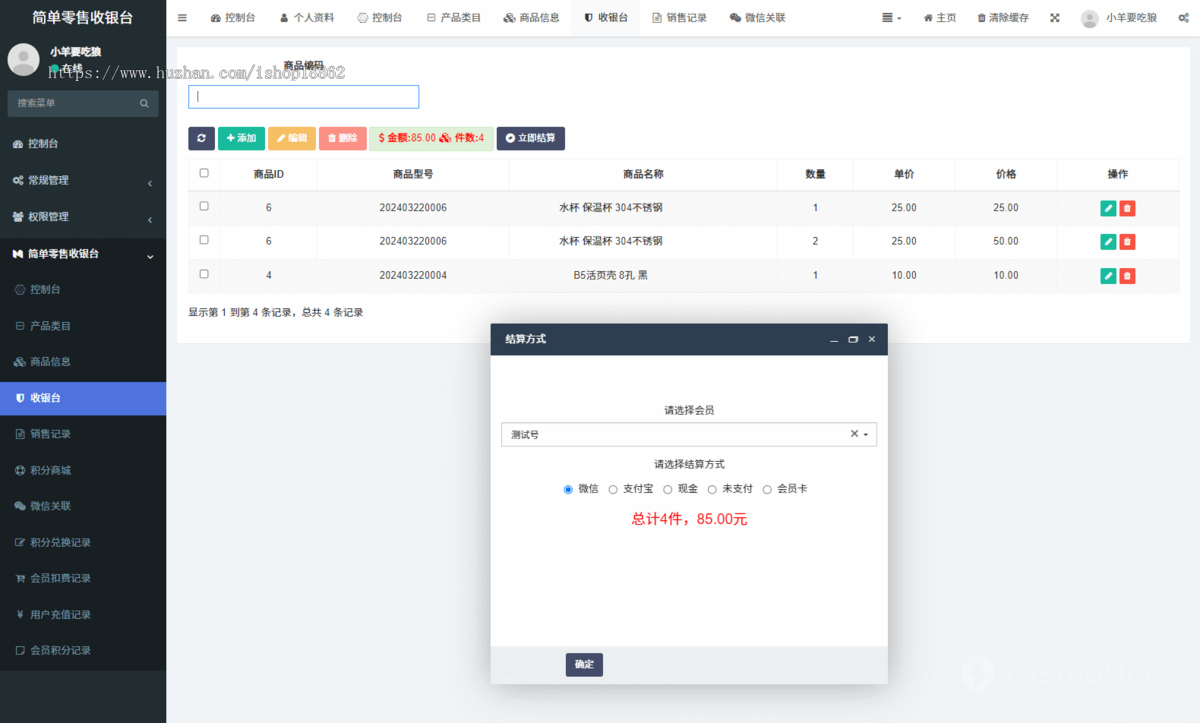Screen dimensions: 1200x723
Task: Open the member dropdown showing 测试号
Action: point(689,434)
